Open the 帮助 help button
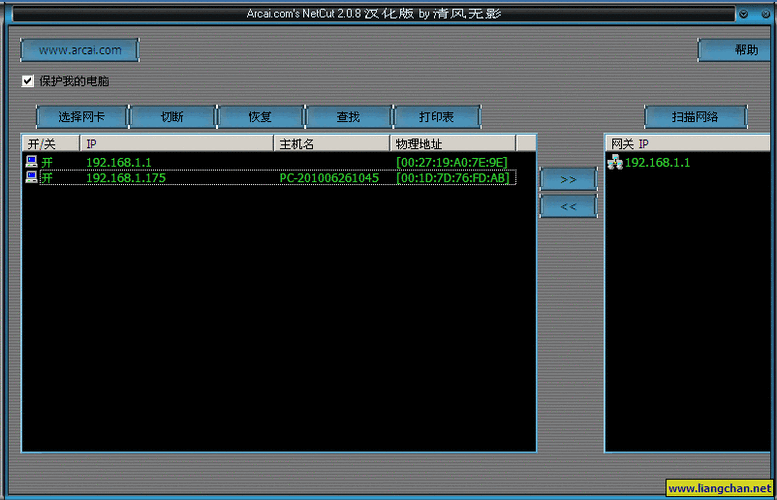The width and height of the screenshot is (777, 500). coord(733,50)
